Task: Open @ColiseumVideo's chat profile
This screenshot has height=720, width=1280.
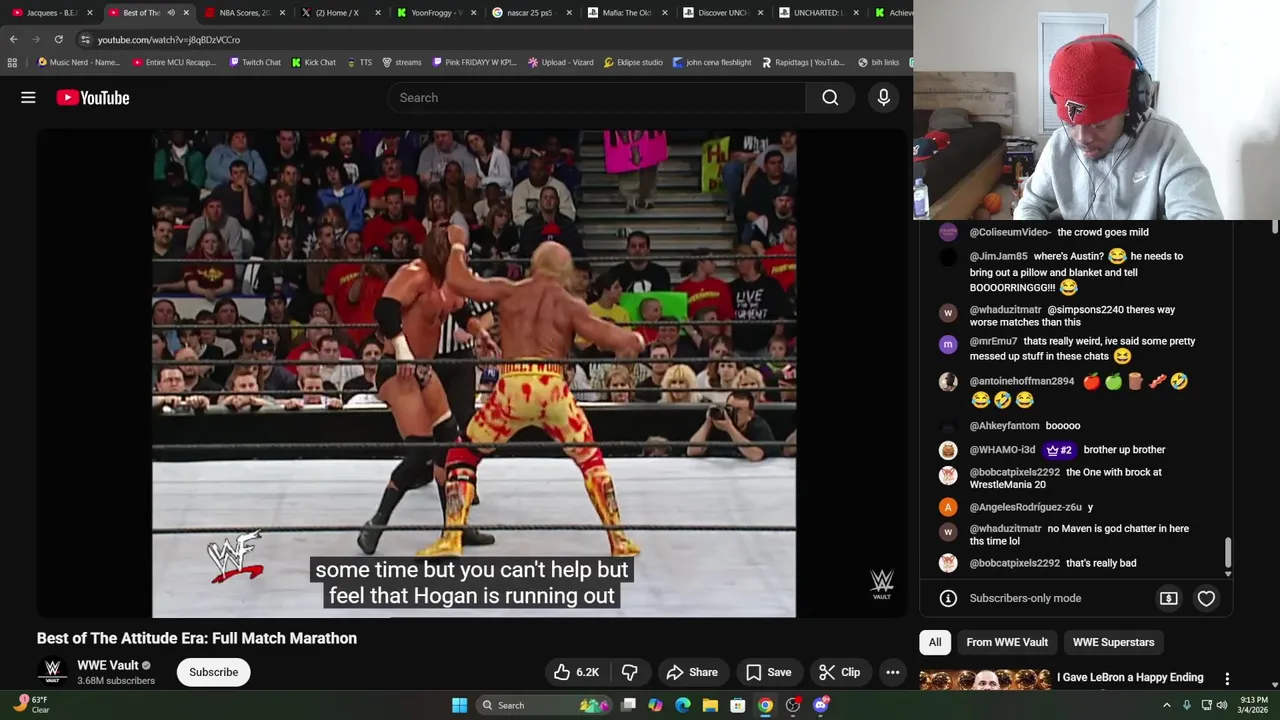Action: (948, 232)
